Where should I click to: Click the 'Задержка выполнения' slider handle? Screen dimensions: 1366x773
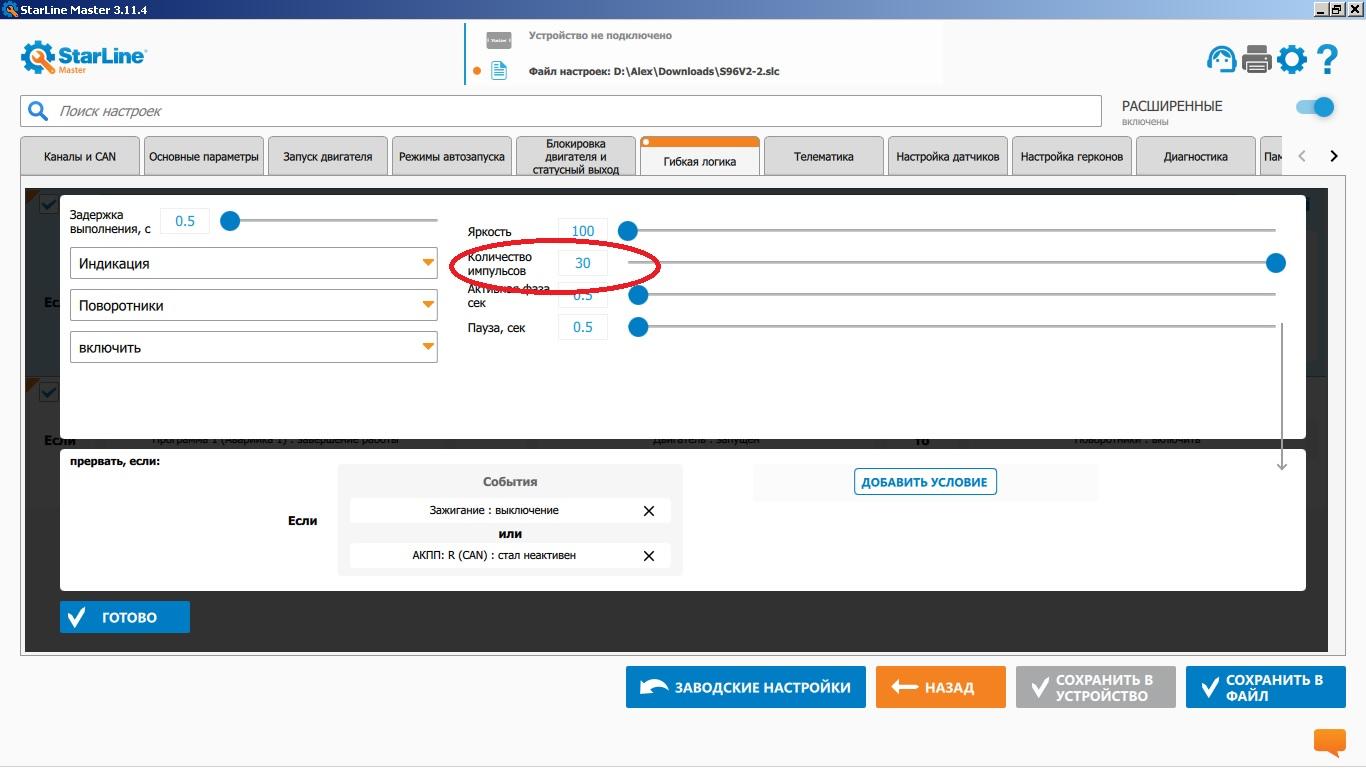230,221
